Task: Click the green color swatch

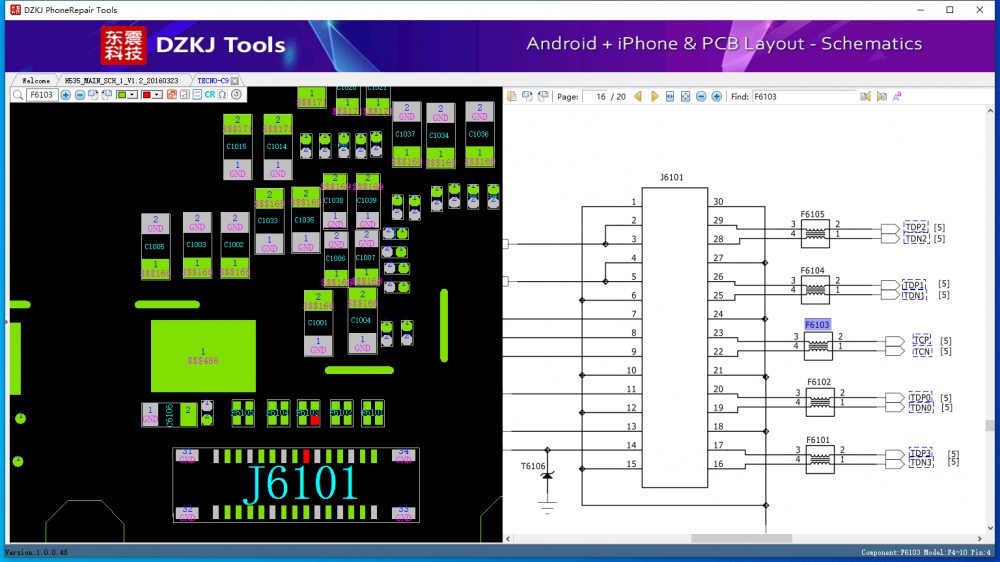Action: [x=122, y=95]
